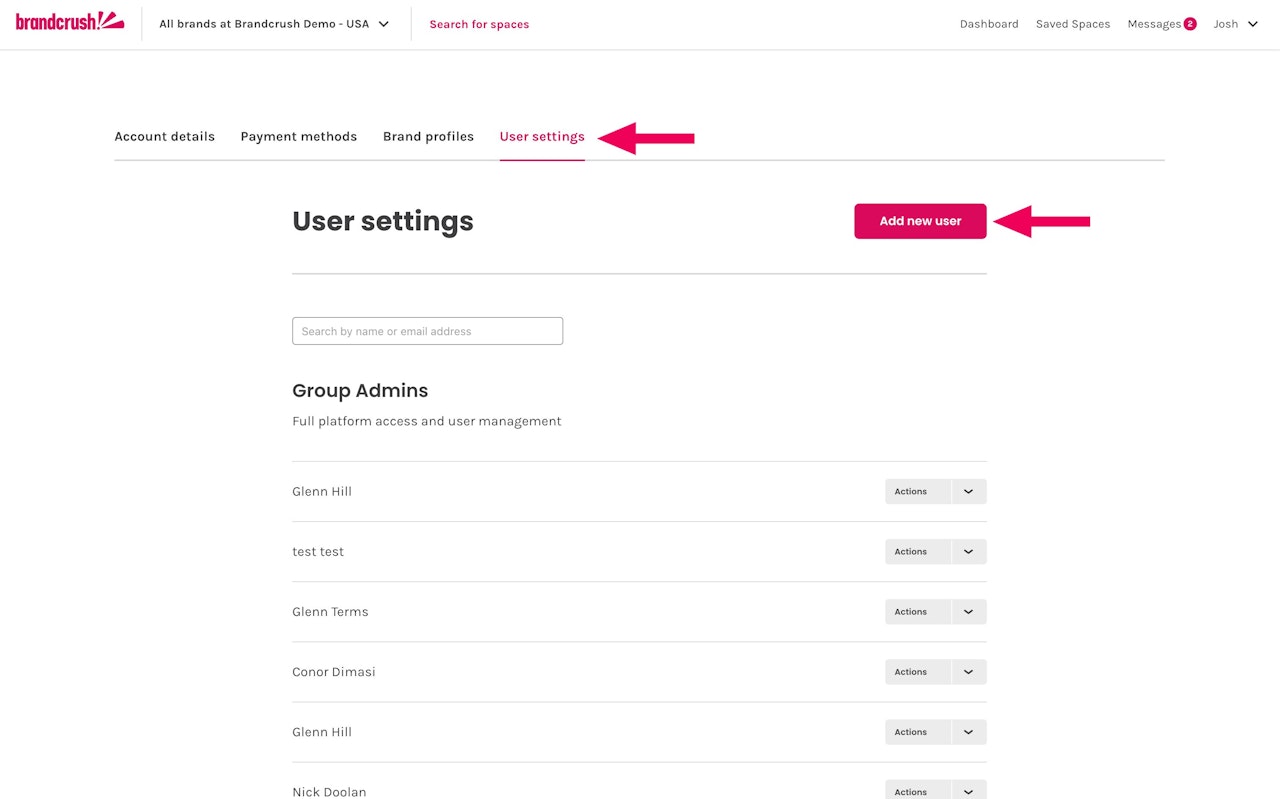Viewport: 1280px width, 799px height.
Task: Click the Search for spaces link
Action: (x=479, y=24)
